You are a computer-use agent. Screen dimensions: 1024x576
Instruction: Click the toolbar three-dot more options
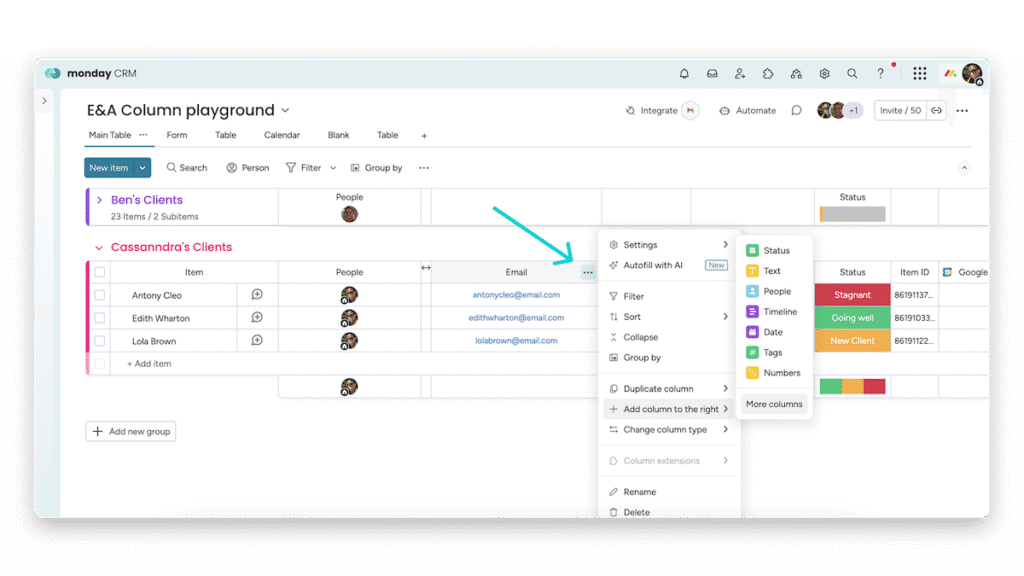(x=424, y=168)
